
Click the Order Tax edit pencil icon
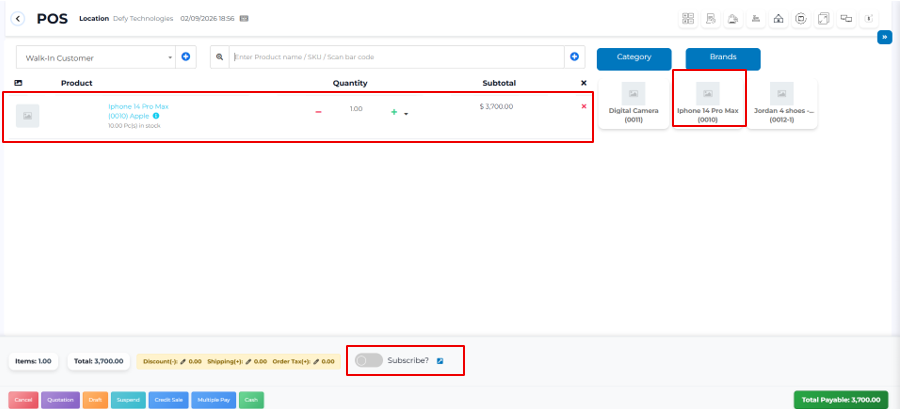(316, 361)
